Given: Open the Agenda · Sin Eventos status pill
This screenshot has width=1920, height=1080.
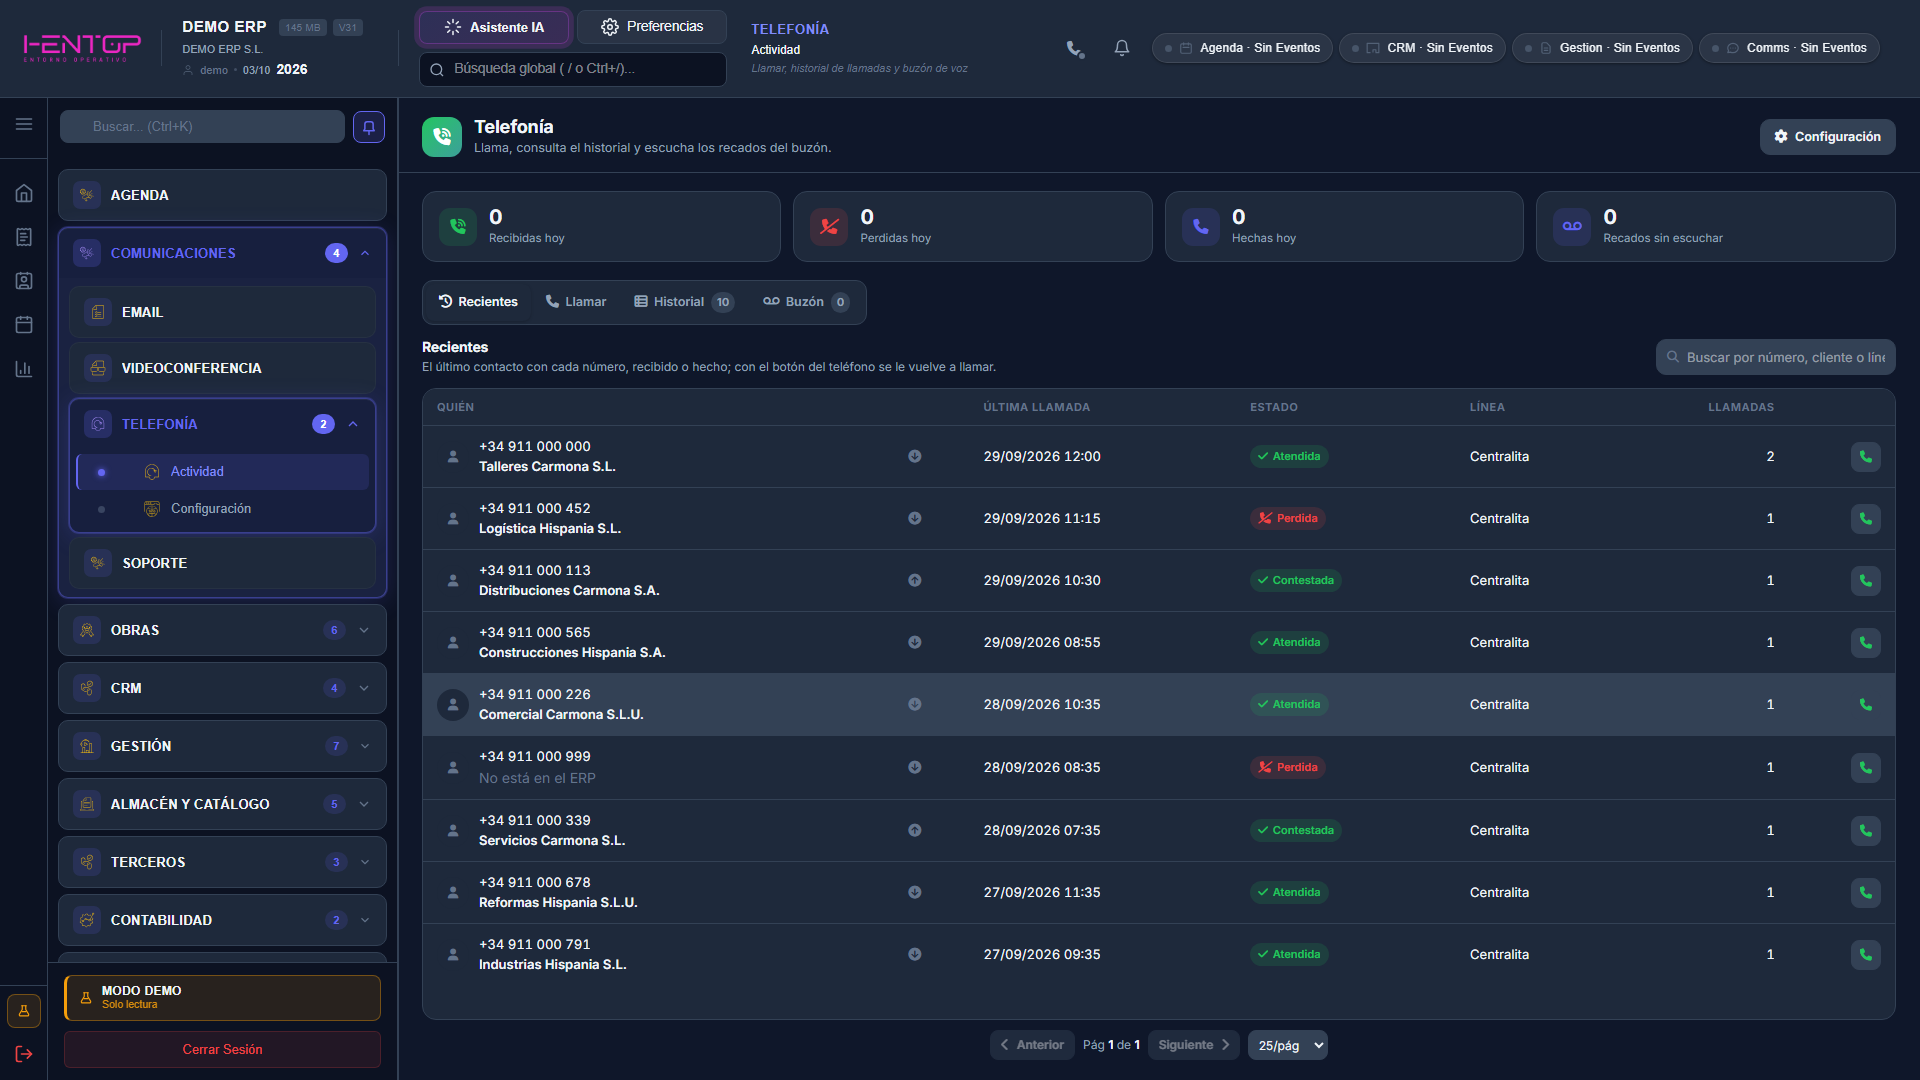Looking at the screenshot, I should 1242,48.
